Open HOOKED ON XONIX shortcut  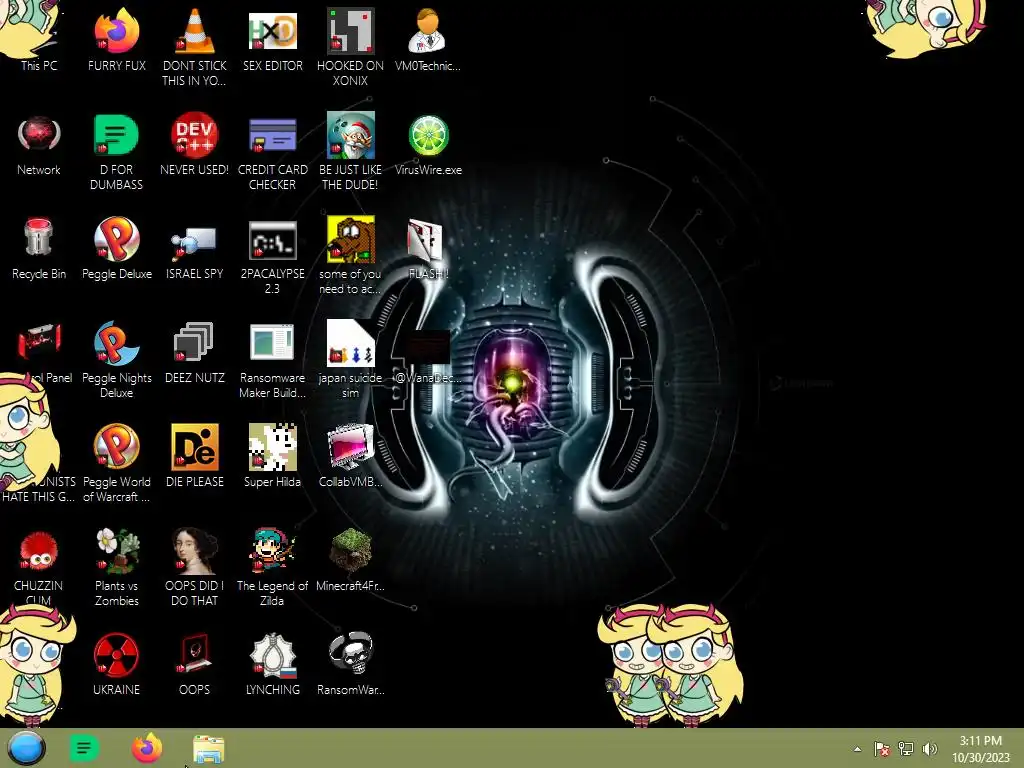(x=351, y=46)
